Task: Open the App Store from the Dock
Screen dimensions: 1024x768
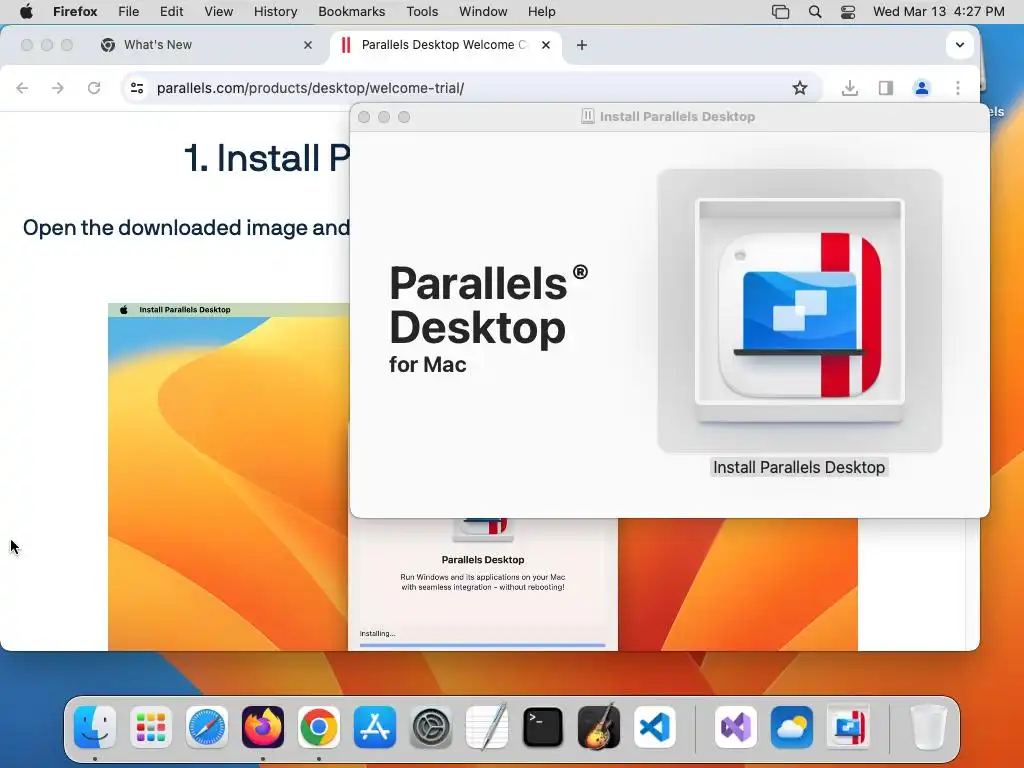Action: (375, 727)
